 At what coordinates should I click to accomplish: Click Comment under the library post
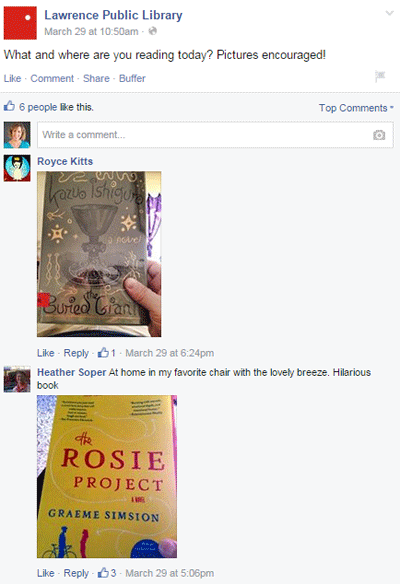[x=52, y=79]
